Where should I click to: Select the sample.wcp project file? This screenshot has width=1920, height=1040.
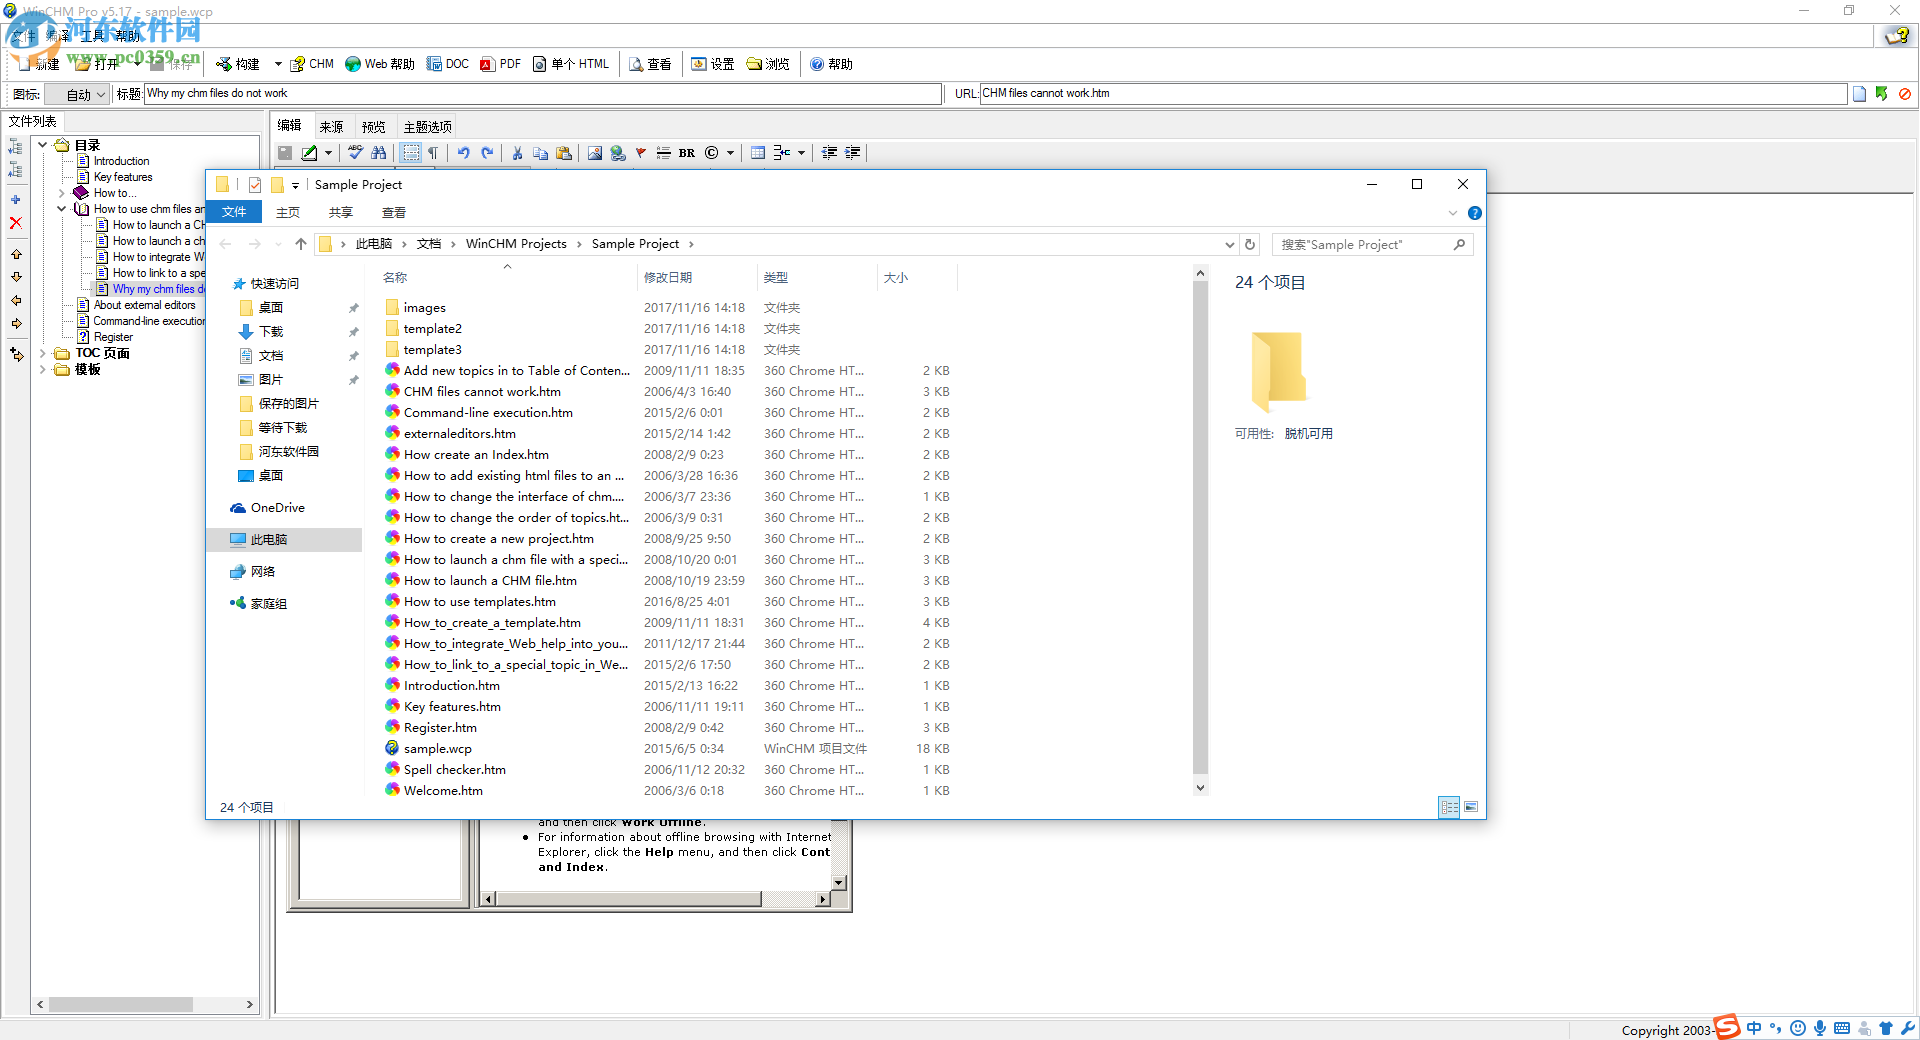click(x=437, y=749)
